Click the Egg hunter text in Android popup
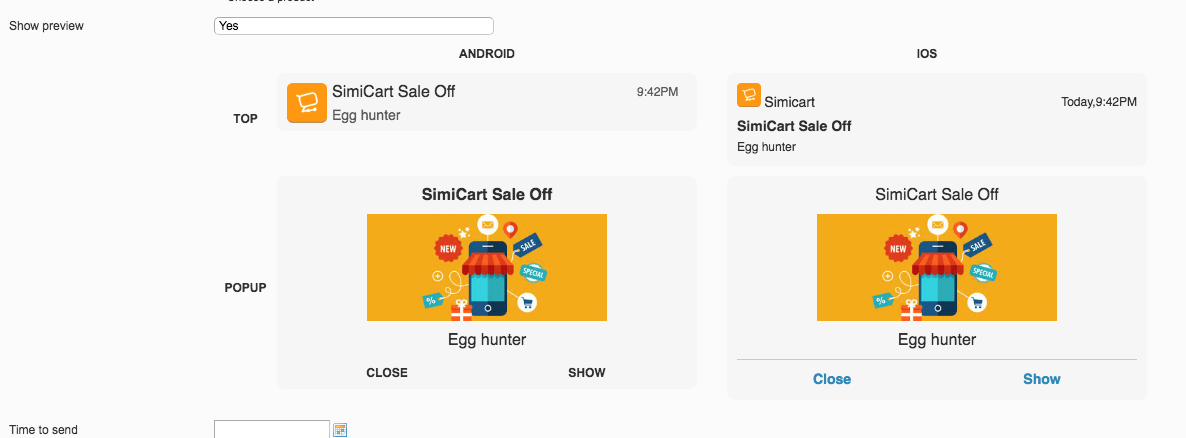The height and width of the screenshot is (438, 1186). pos(487,340)
